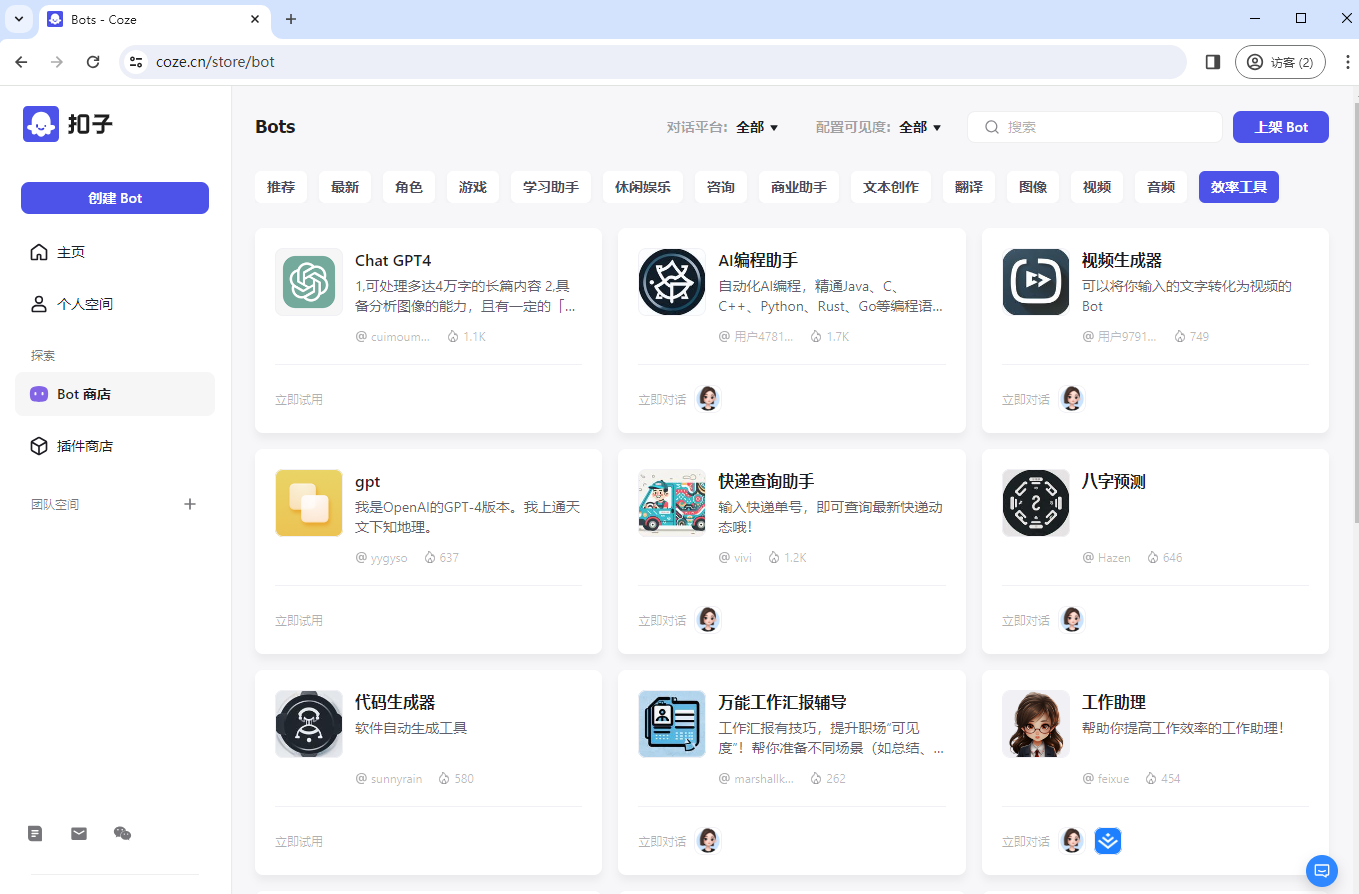Select the 音频 category tab
Viewport: 1359px width, 894px height.
[1161, 187]
